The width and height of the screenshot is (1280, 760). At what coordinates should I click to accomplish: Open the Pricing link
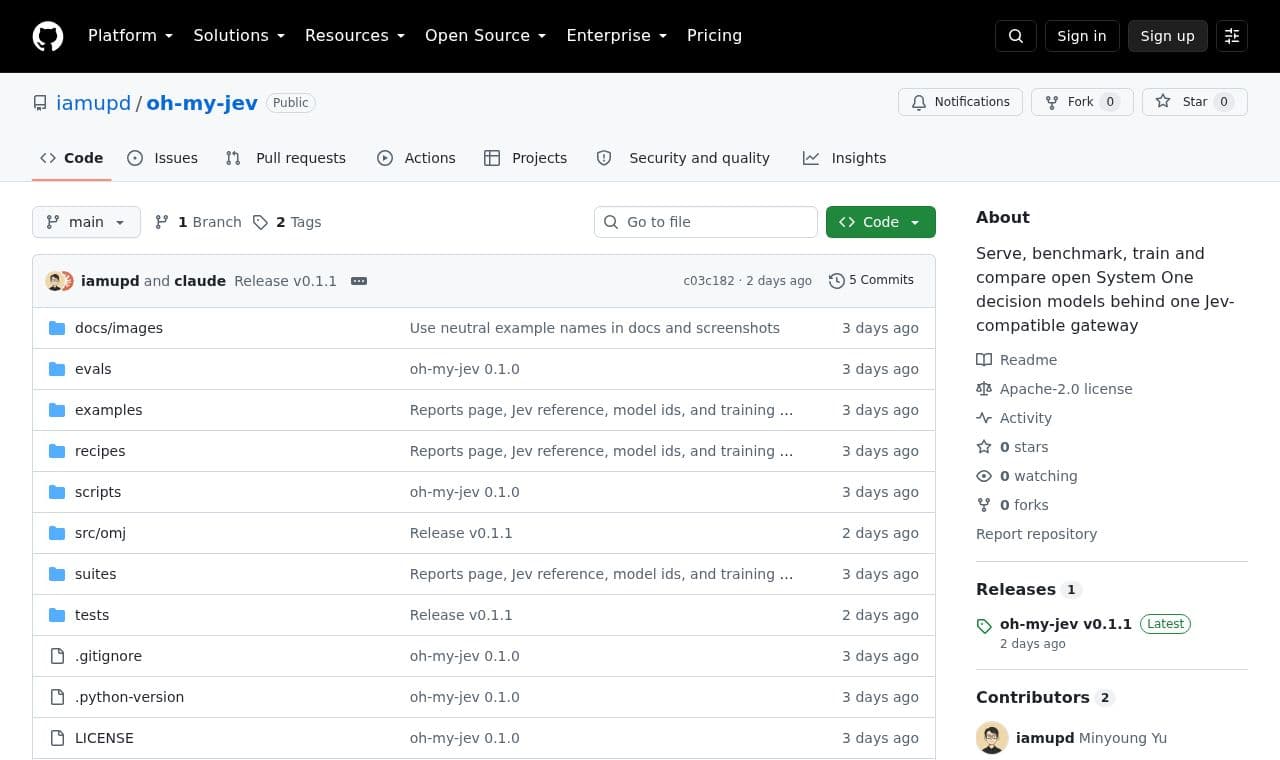[714, 36]
